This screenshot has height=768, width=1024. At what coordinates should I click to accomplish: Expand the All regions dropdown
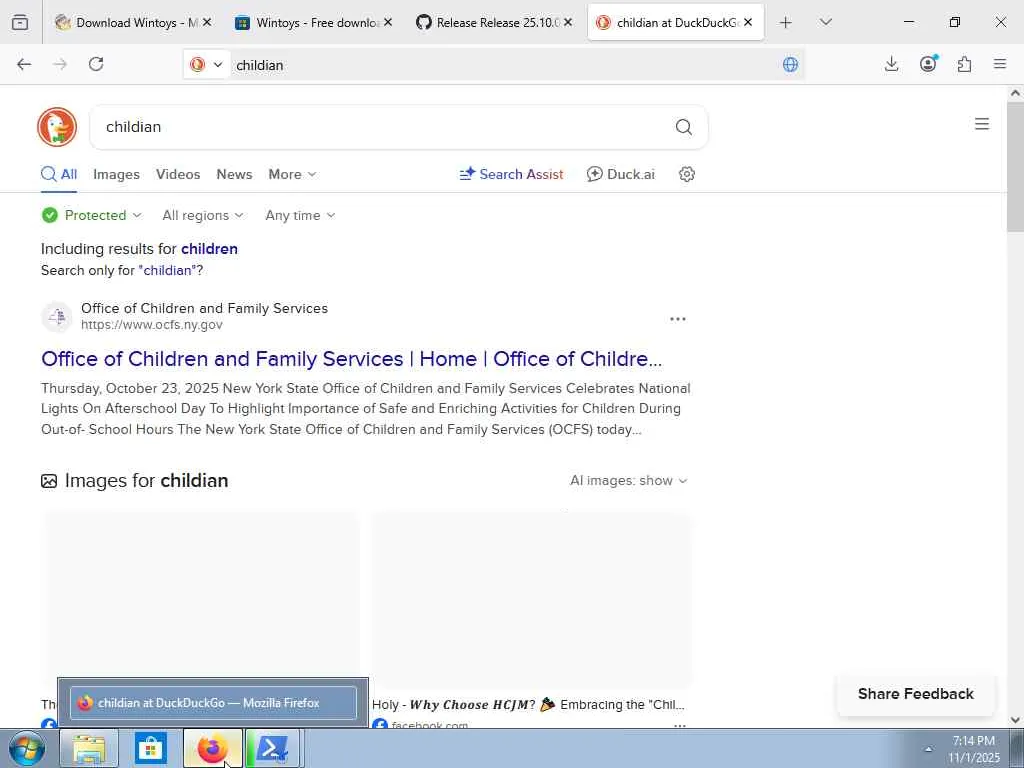point(202,215)
